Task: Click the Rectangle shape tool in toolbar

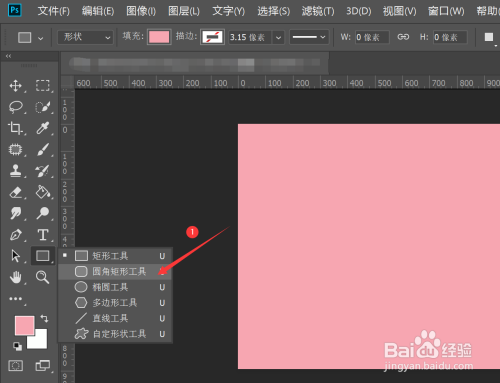Action: tap(43, 256)
